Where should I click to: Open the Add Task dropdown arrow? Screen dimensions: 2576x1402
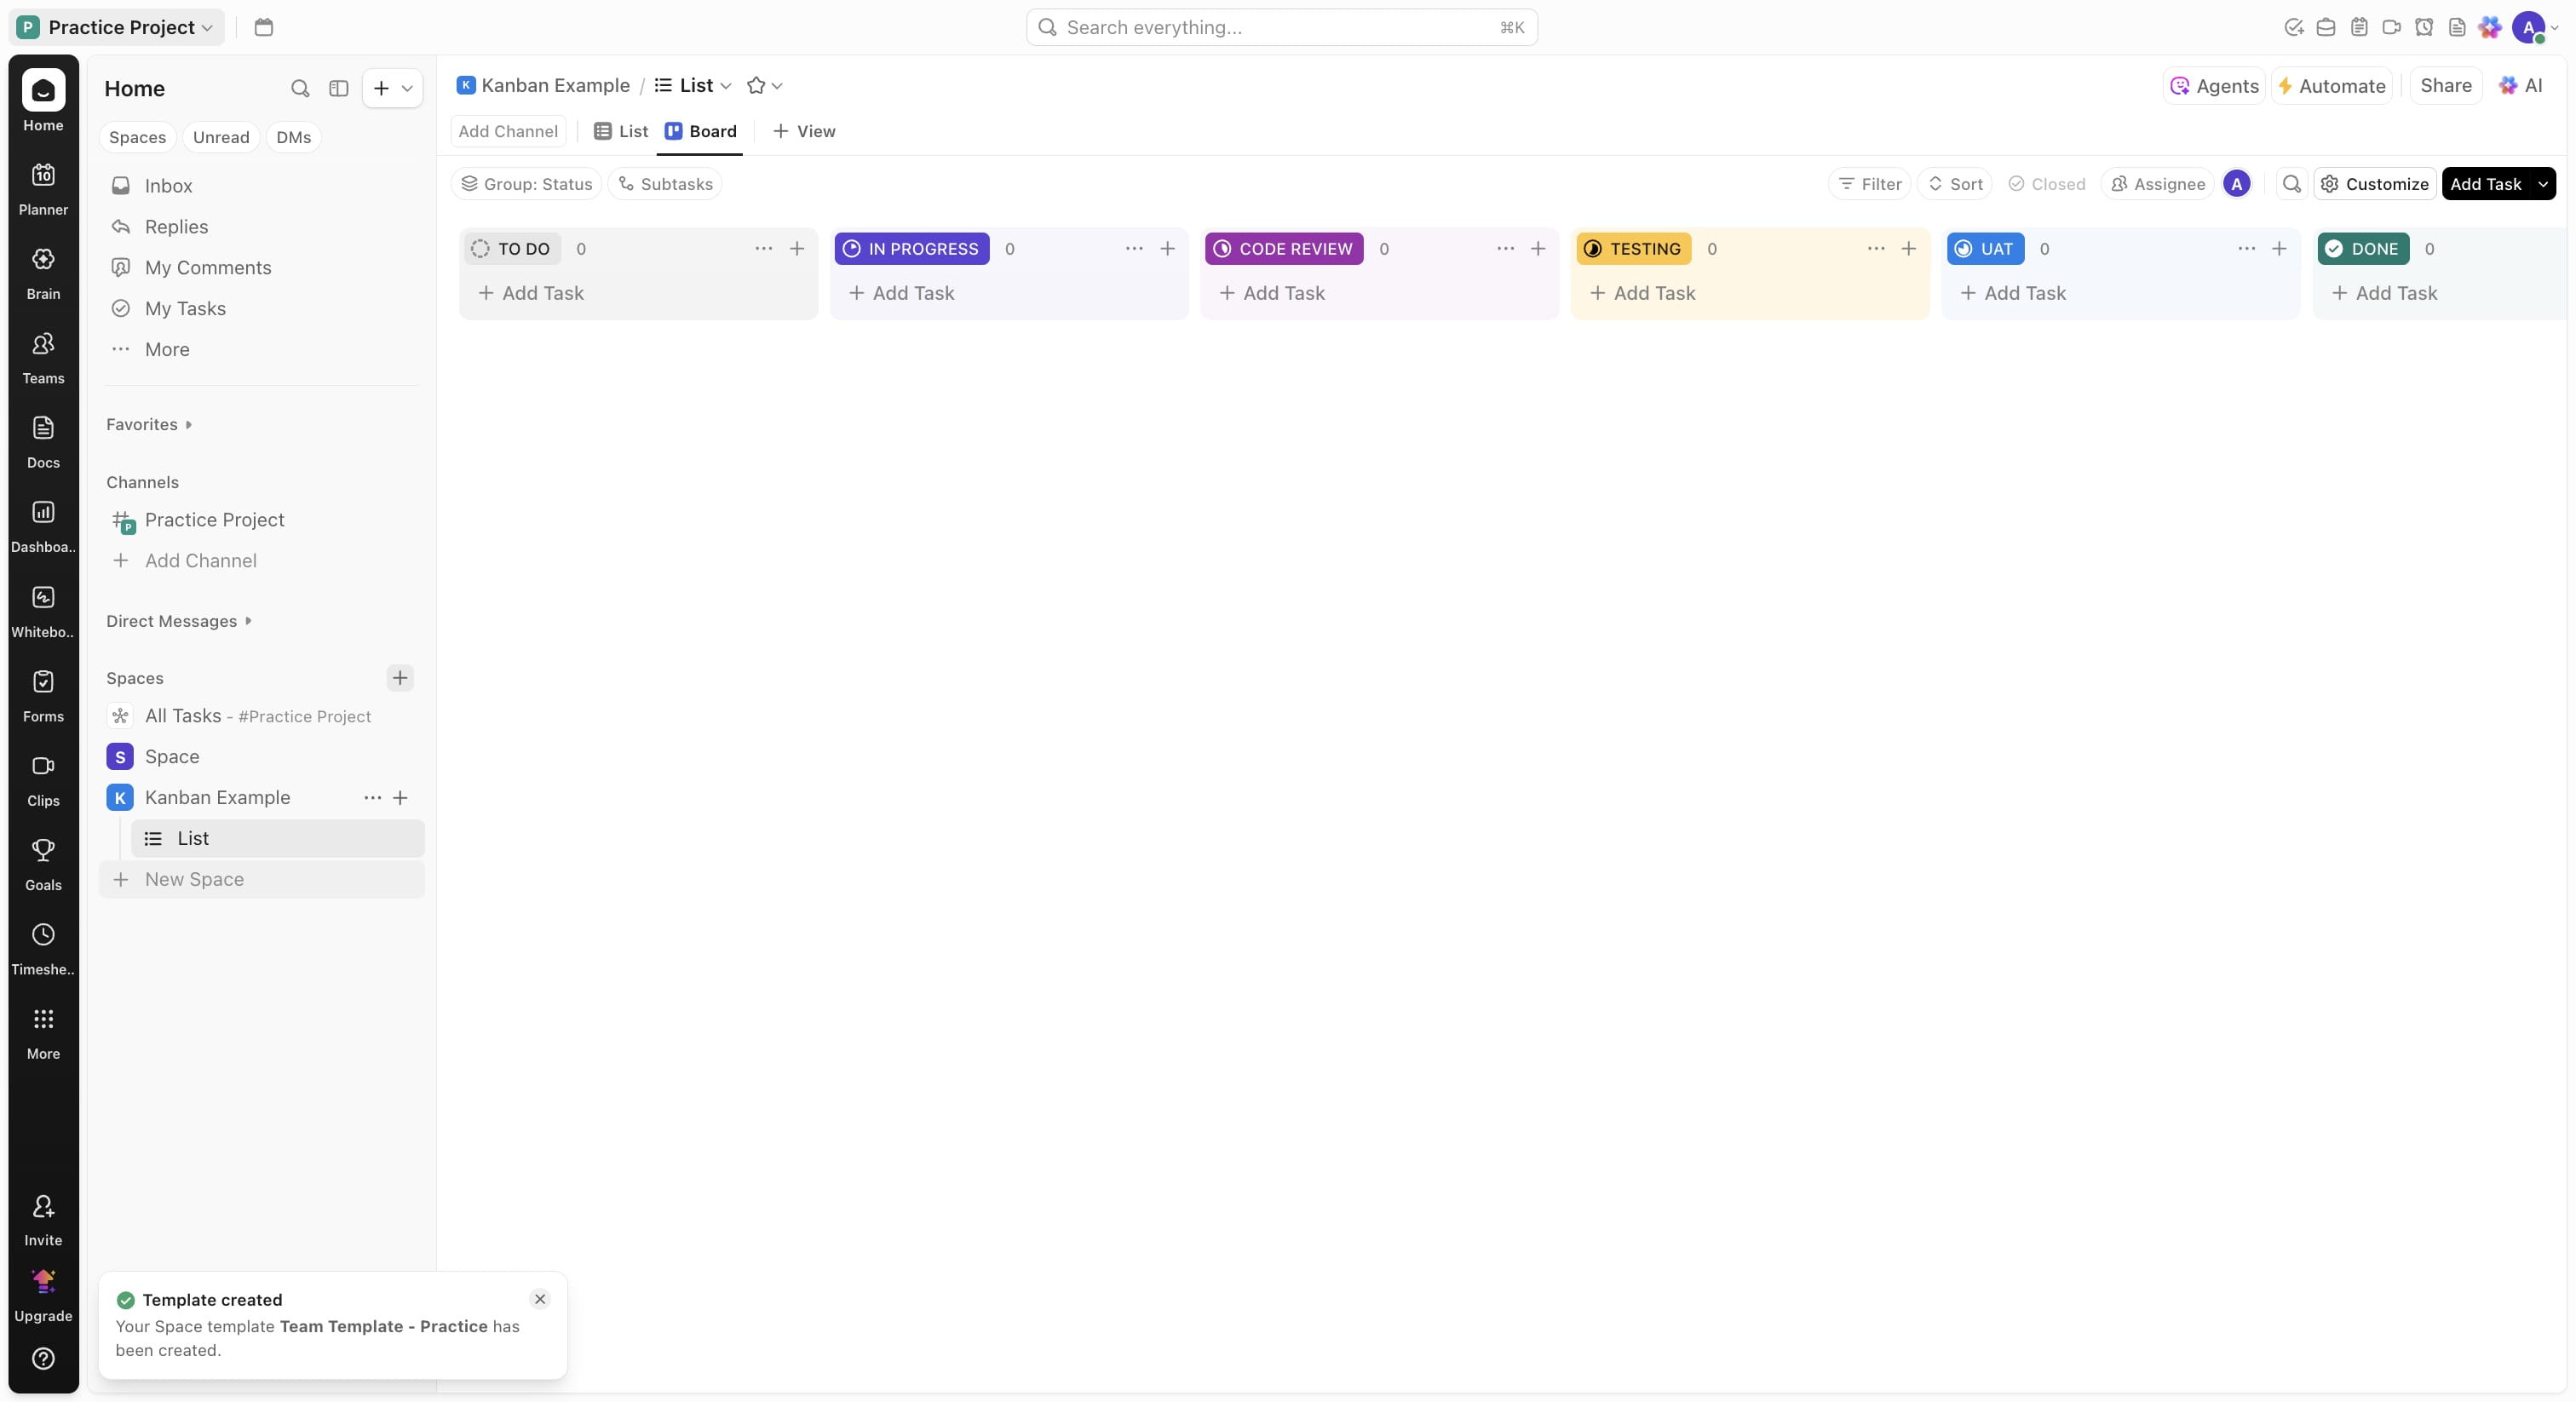click(x=2542, y=184)
